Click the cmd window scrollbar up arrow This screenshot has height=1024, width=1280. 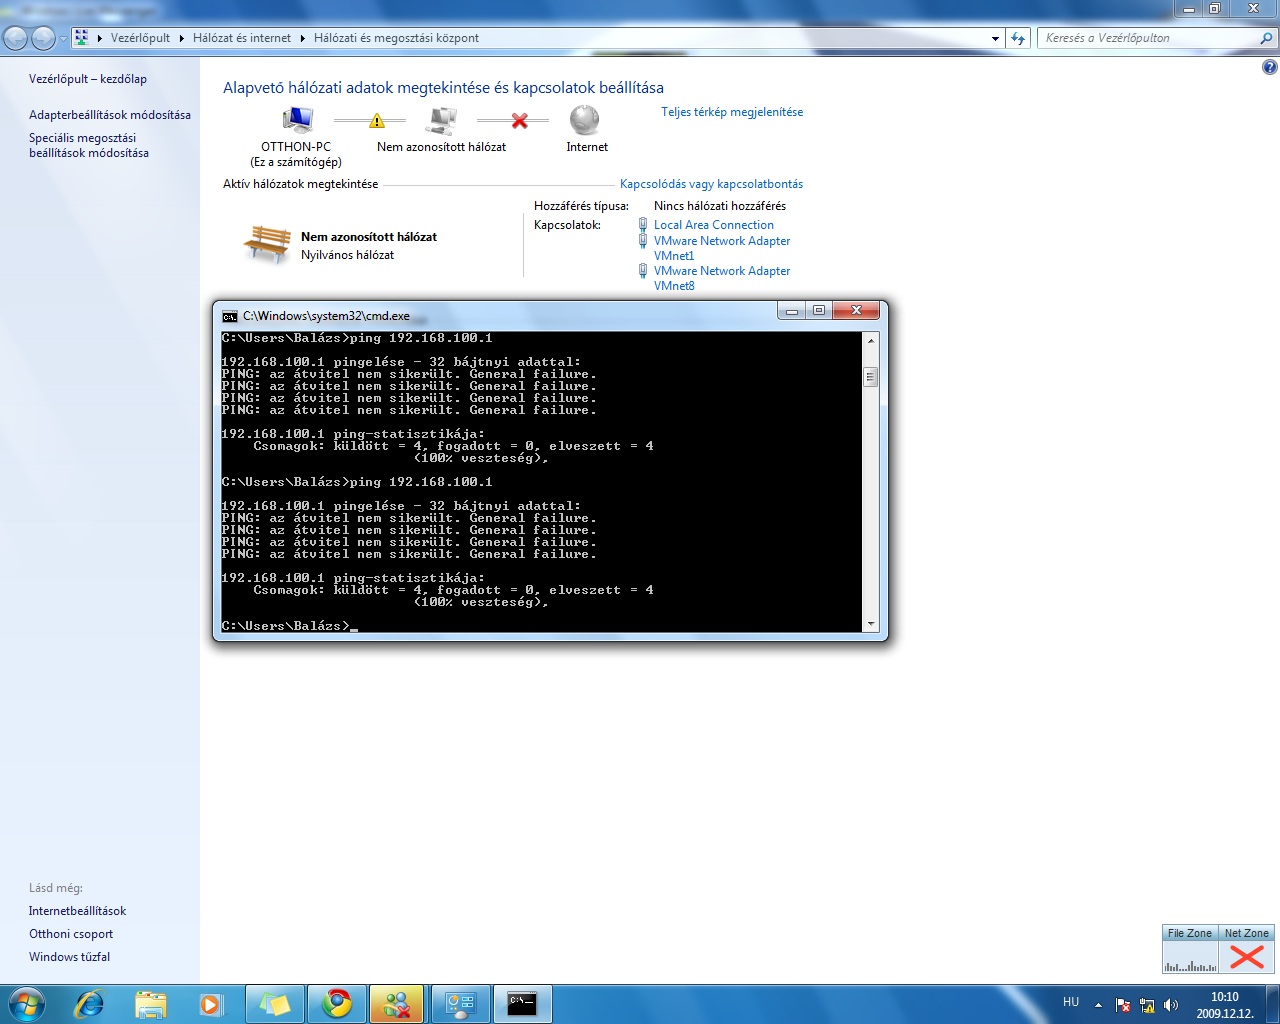871,340
